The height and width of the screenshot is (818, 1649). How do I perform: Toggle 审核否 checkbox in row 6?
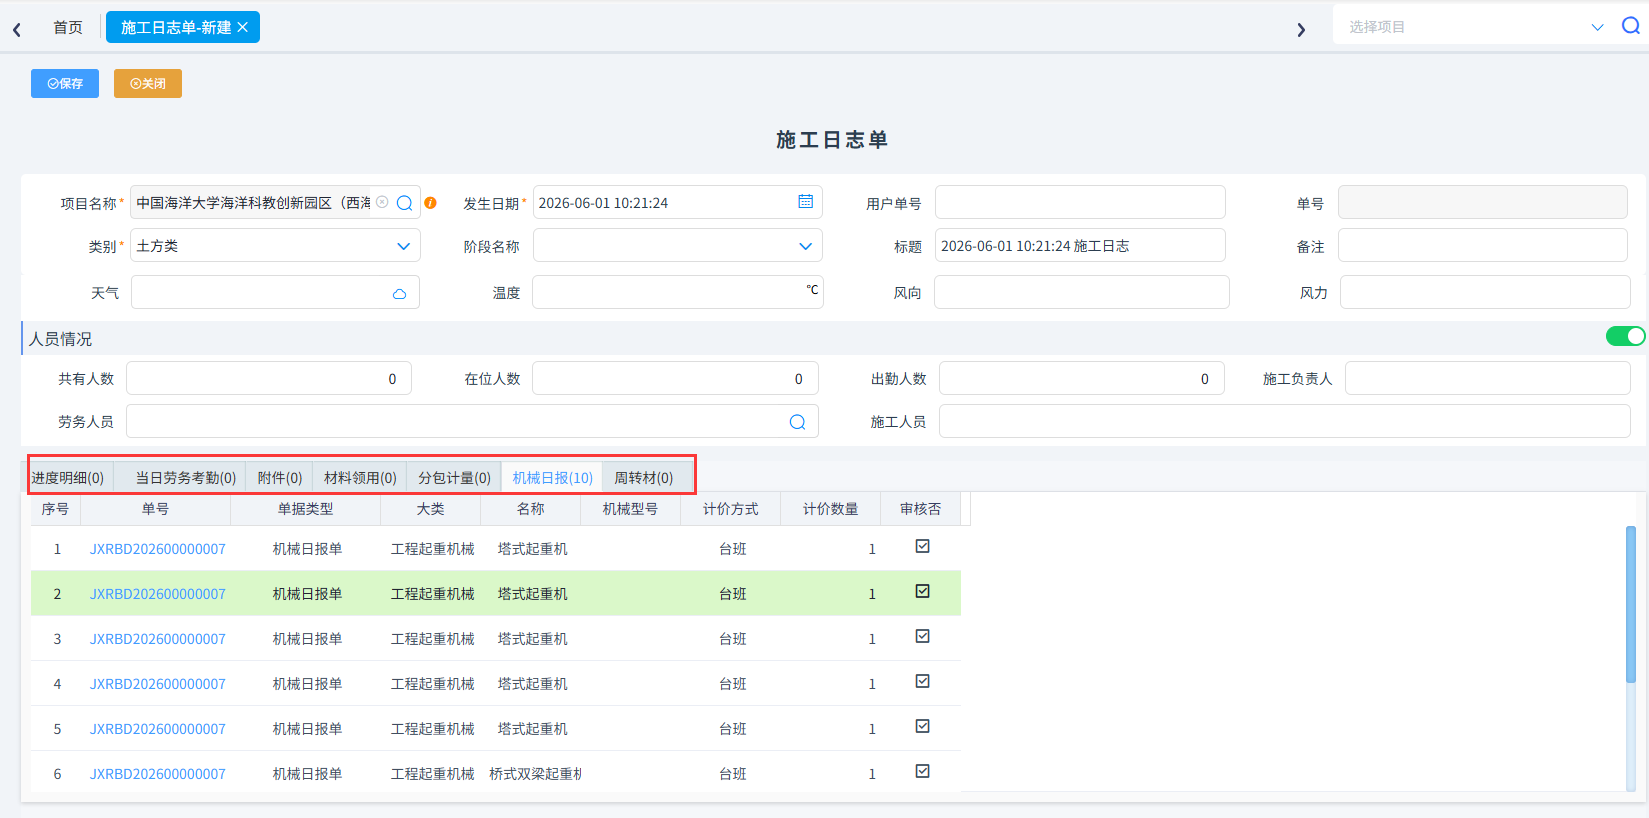[x=923, y=771]
